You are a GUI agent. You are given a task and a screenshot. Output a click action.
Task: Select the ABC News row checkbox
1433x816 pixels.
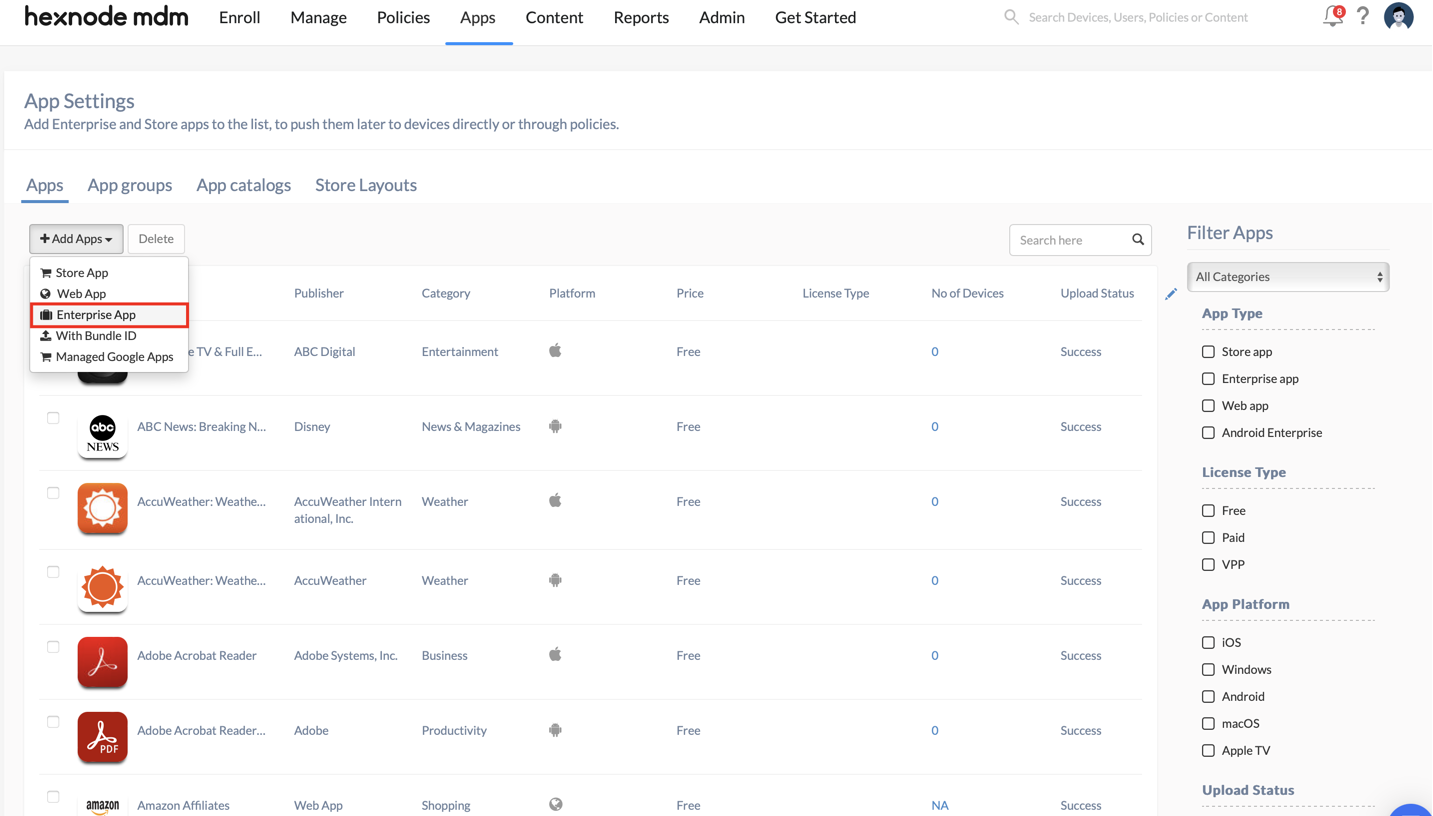pos(53,418)
